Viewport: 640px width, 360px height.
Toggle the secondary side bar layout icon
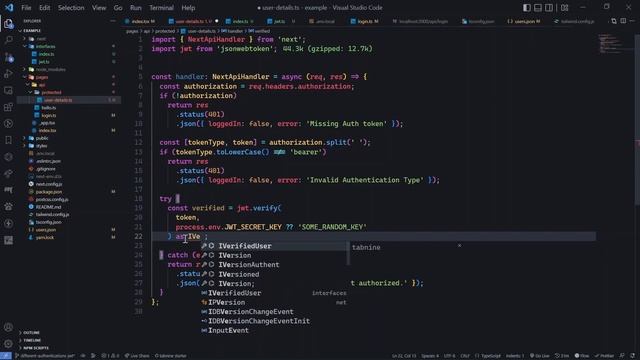[549, 7]
